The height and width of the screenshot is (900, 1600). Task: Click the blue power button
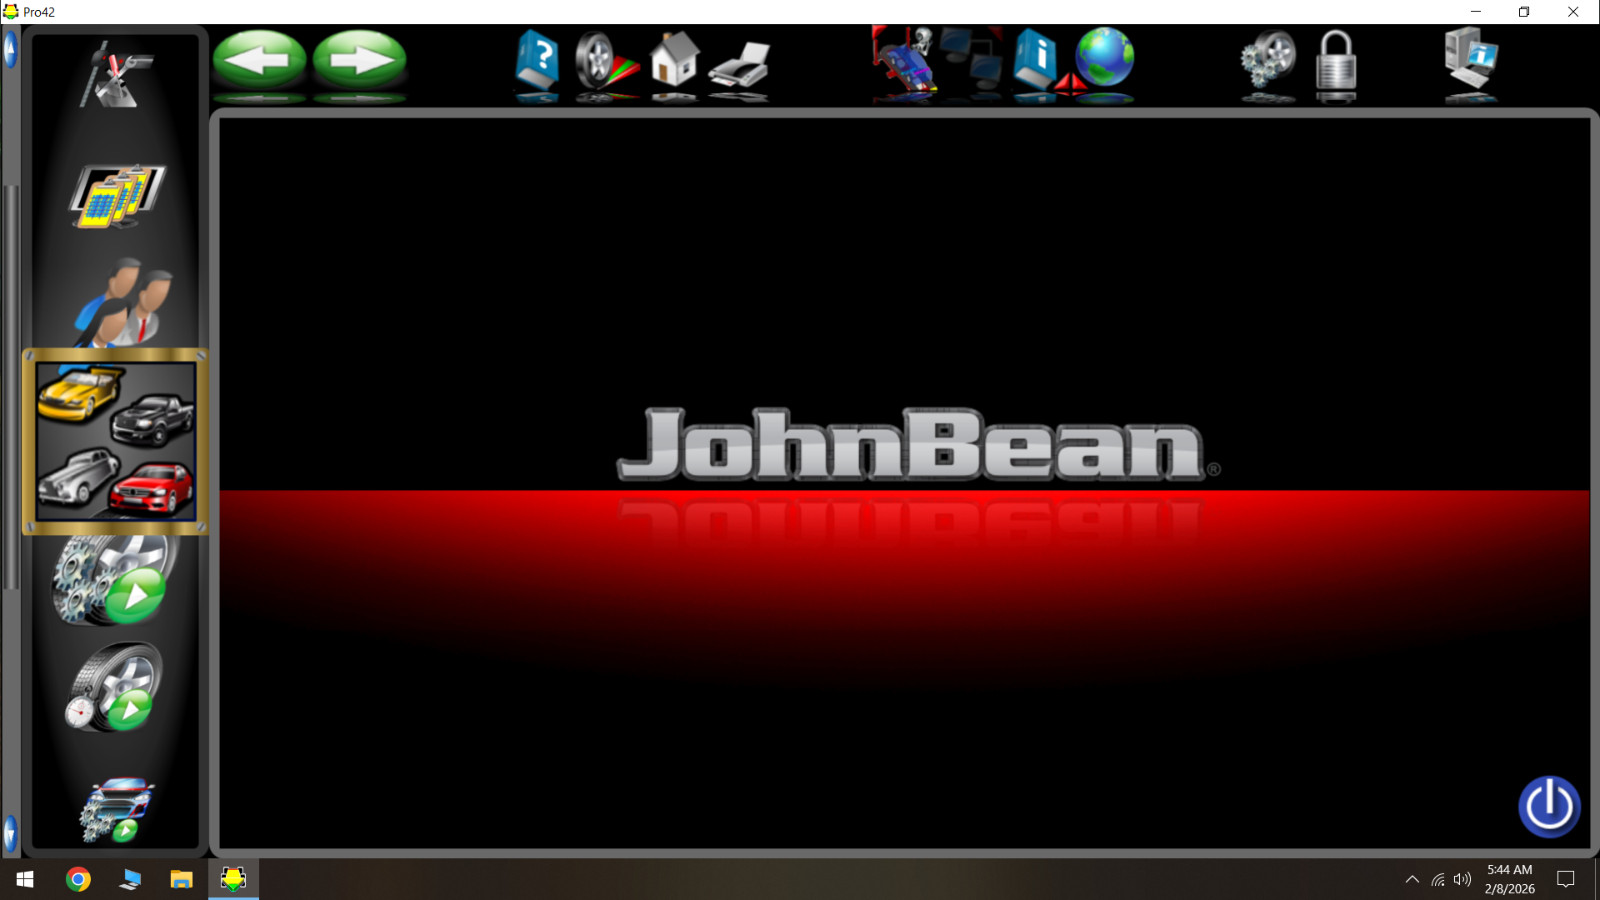click(x=1549, y=806)
